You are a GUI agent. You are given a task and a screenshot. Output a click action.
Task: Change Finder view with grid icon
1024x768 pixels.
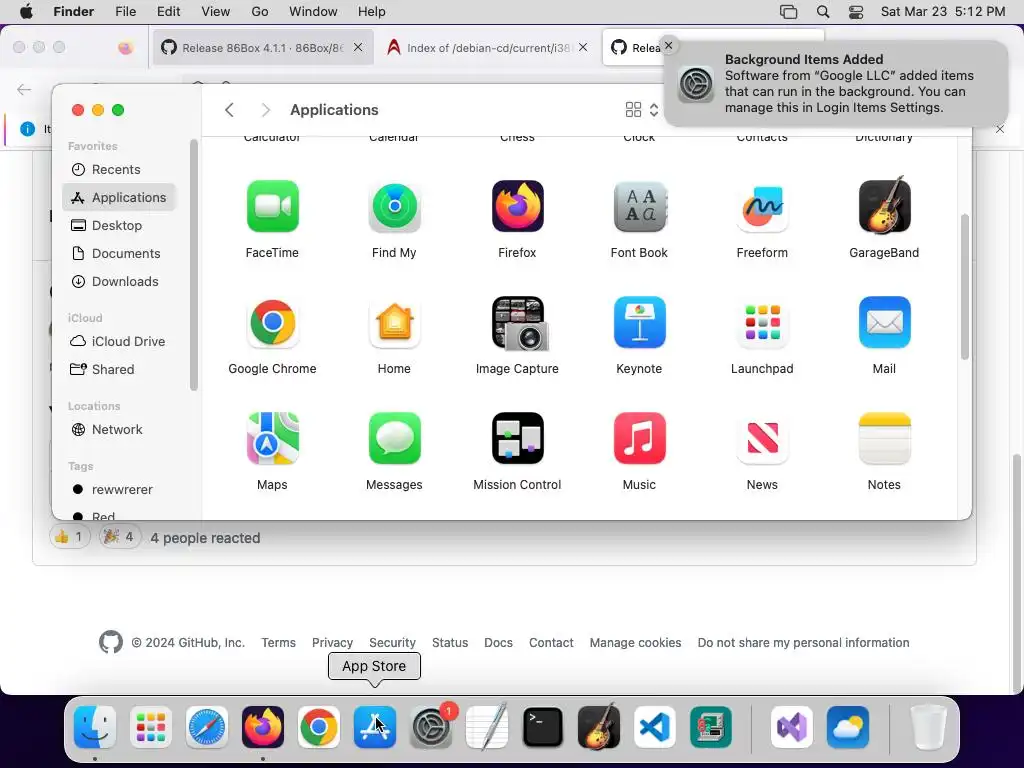click(x=633, y=110)
